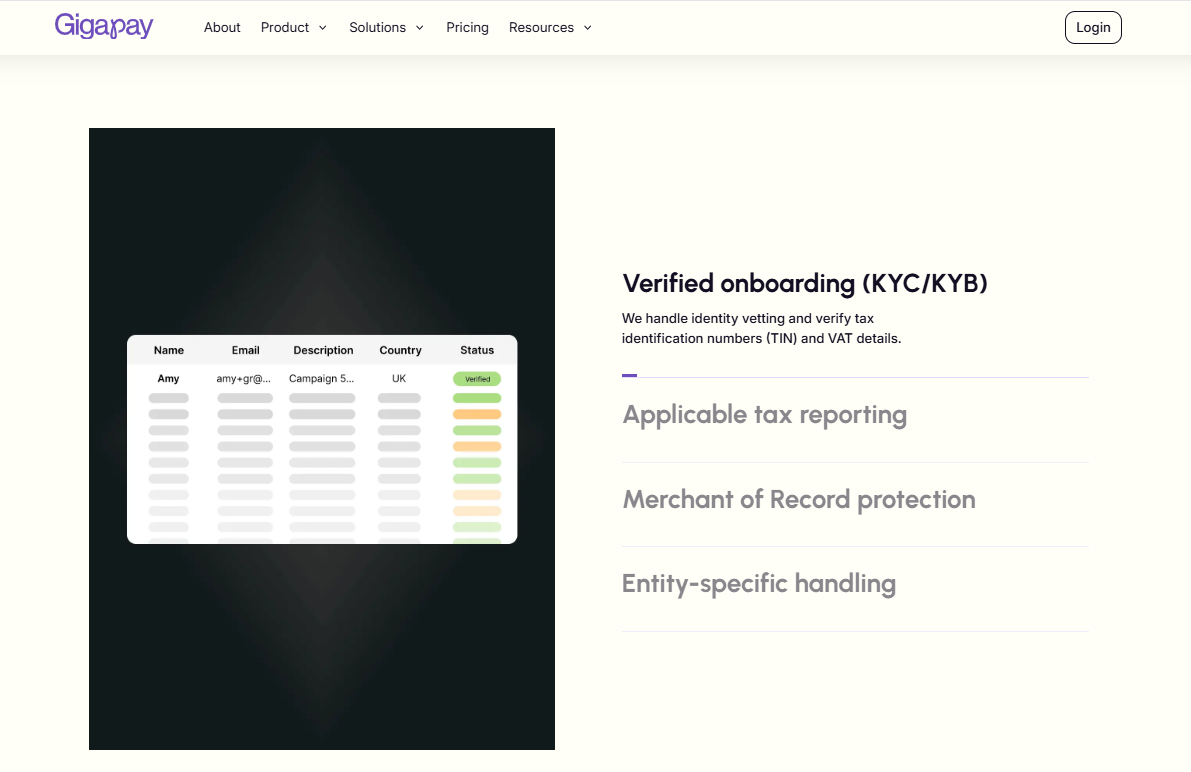This screenshot has width=1191, height=772.
Task: Click the amy+gr@... email cell
Action: (244, 378)
